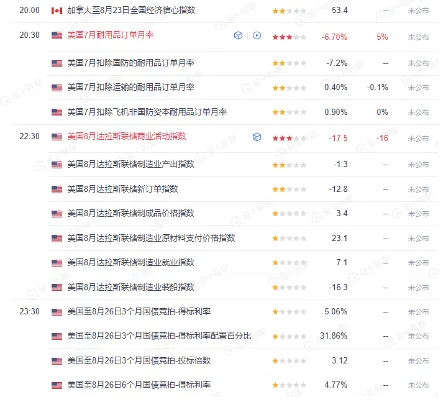Click the US flag beside 达拉斯联储制成品价格指数
This screenshot has height=400, width=440.
(x=57, y=214)
